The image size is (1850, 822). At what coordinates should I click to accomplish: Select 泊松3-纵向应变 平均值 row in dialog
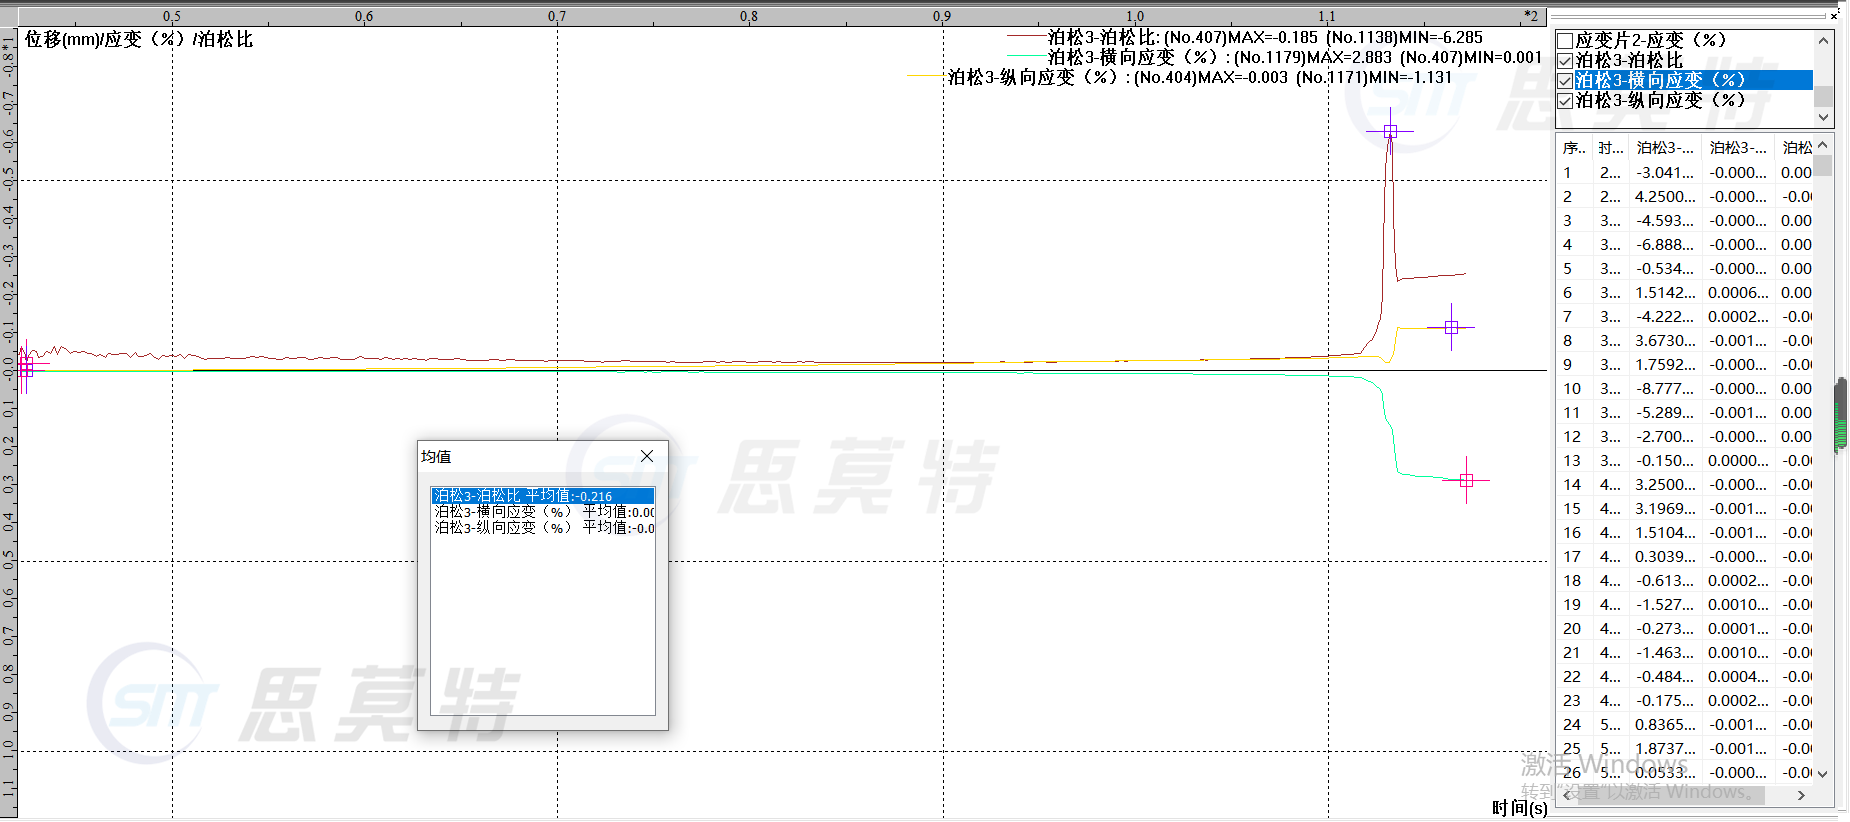click(542, 528)
